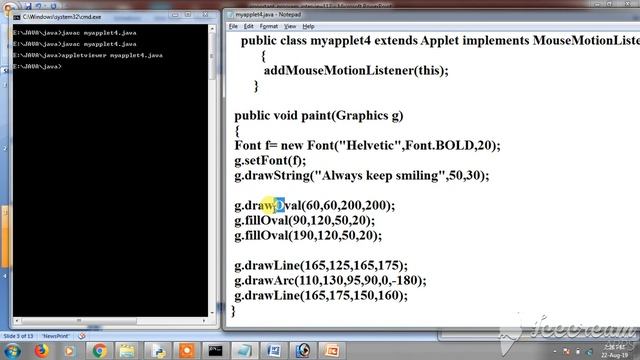Click the 'g.drawLine(165,125,165,175);' line
The height and width of the screenshot is (360, 640).
click(321, 266)
